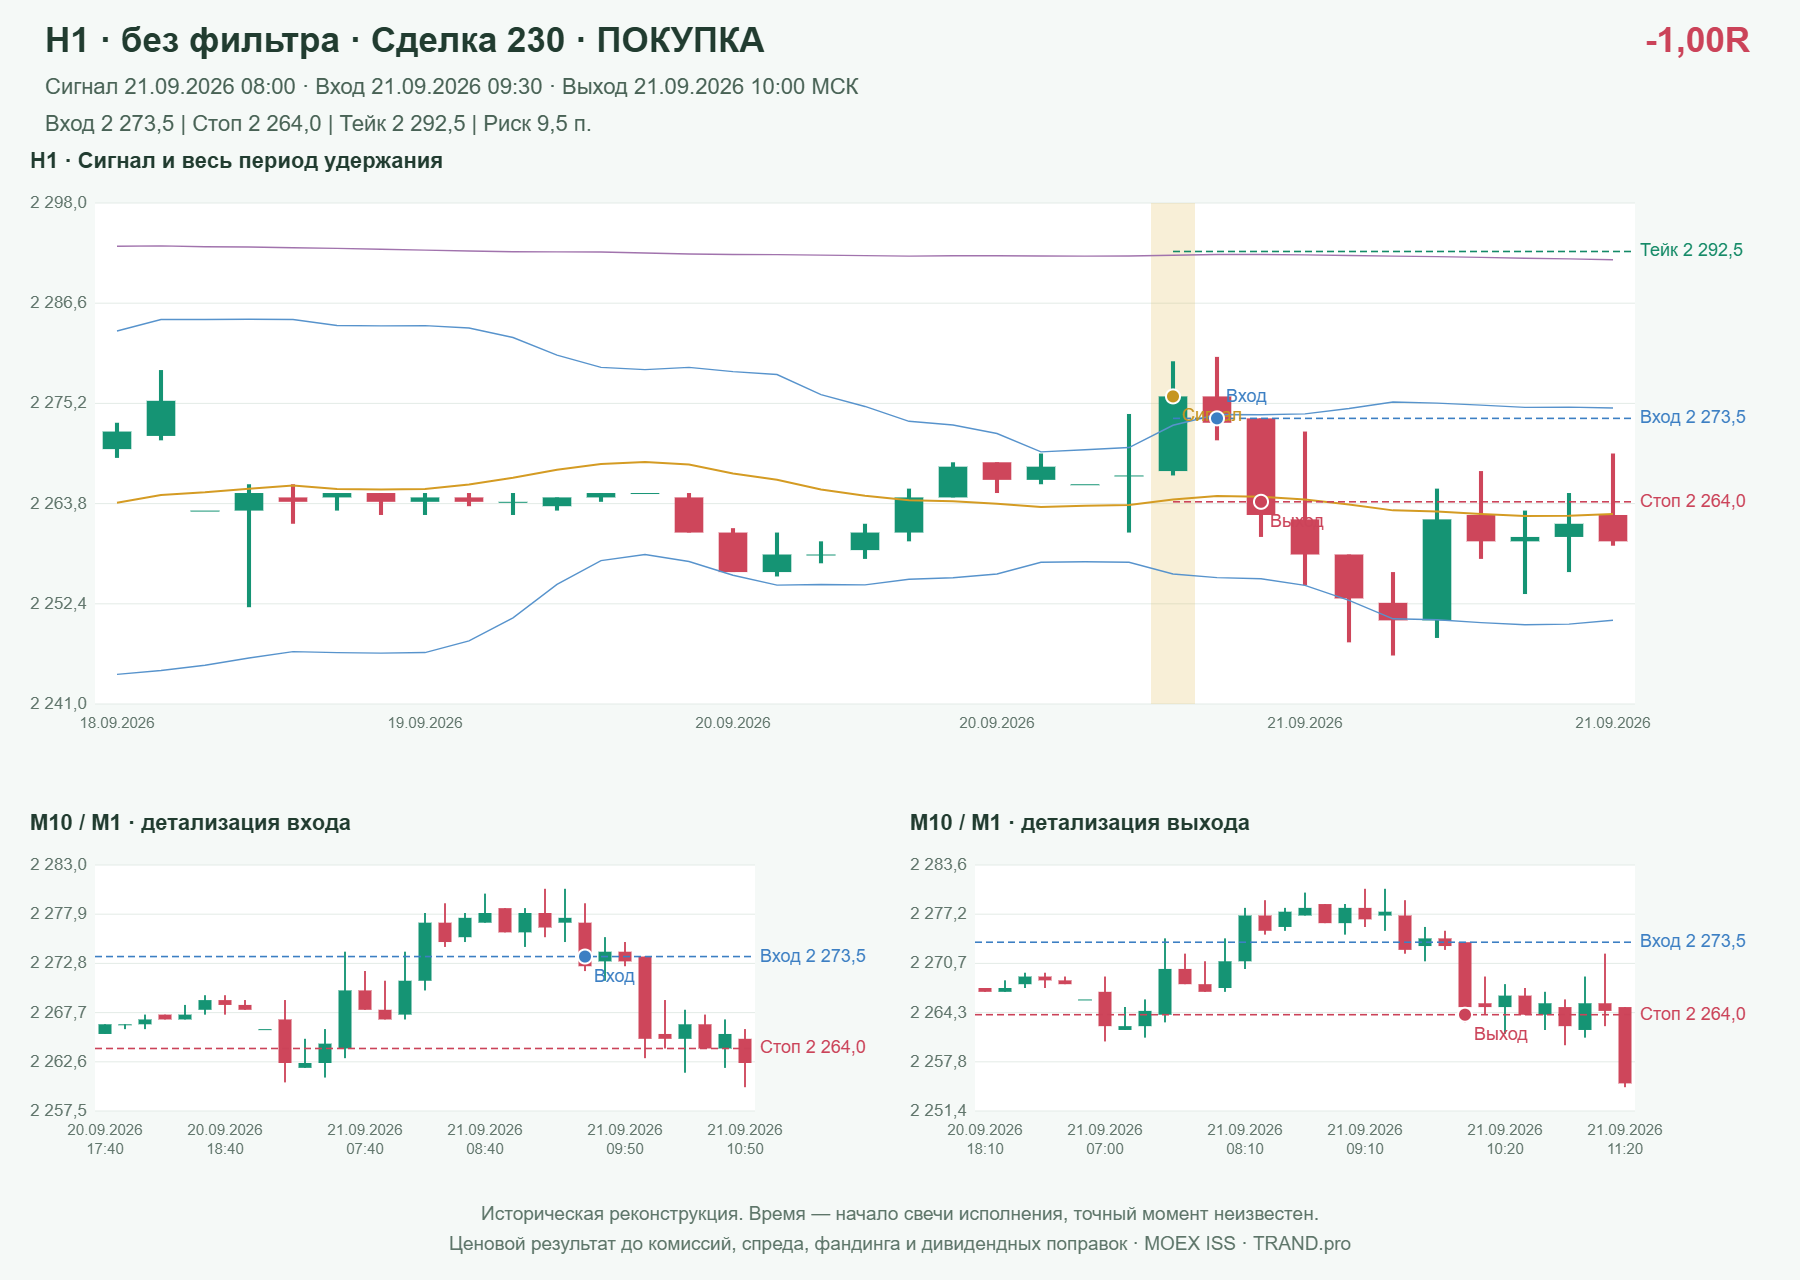The height and width of the screenshot is (1280, 1800).
Task: Click the 18.09.2026 date label on H1 chart
Action: pyautogui.click(x=117, y=723)
